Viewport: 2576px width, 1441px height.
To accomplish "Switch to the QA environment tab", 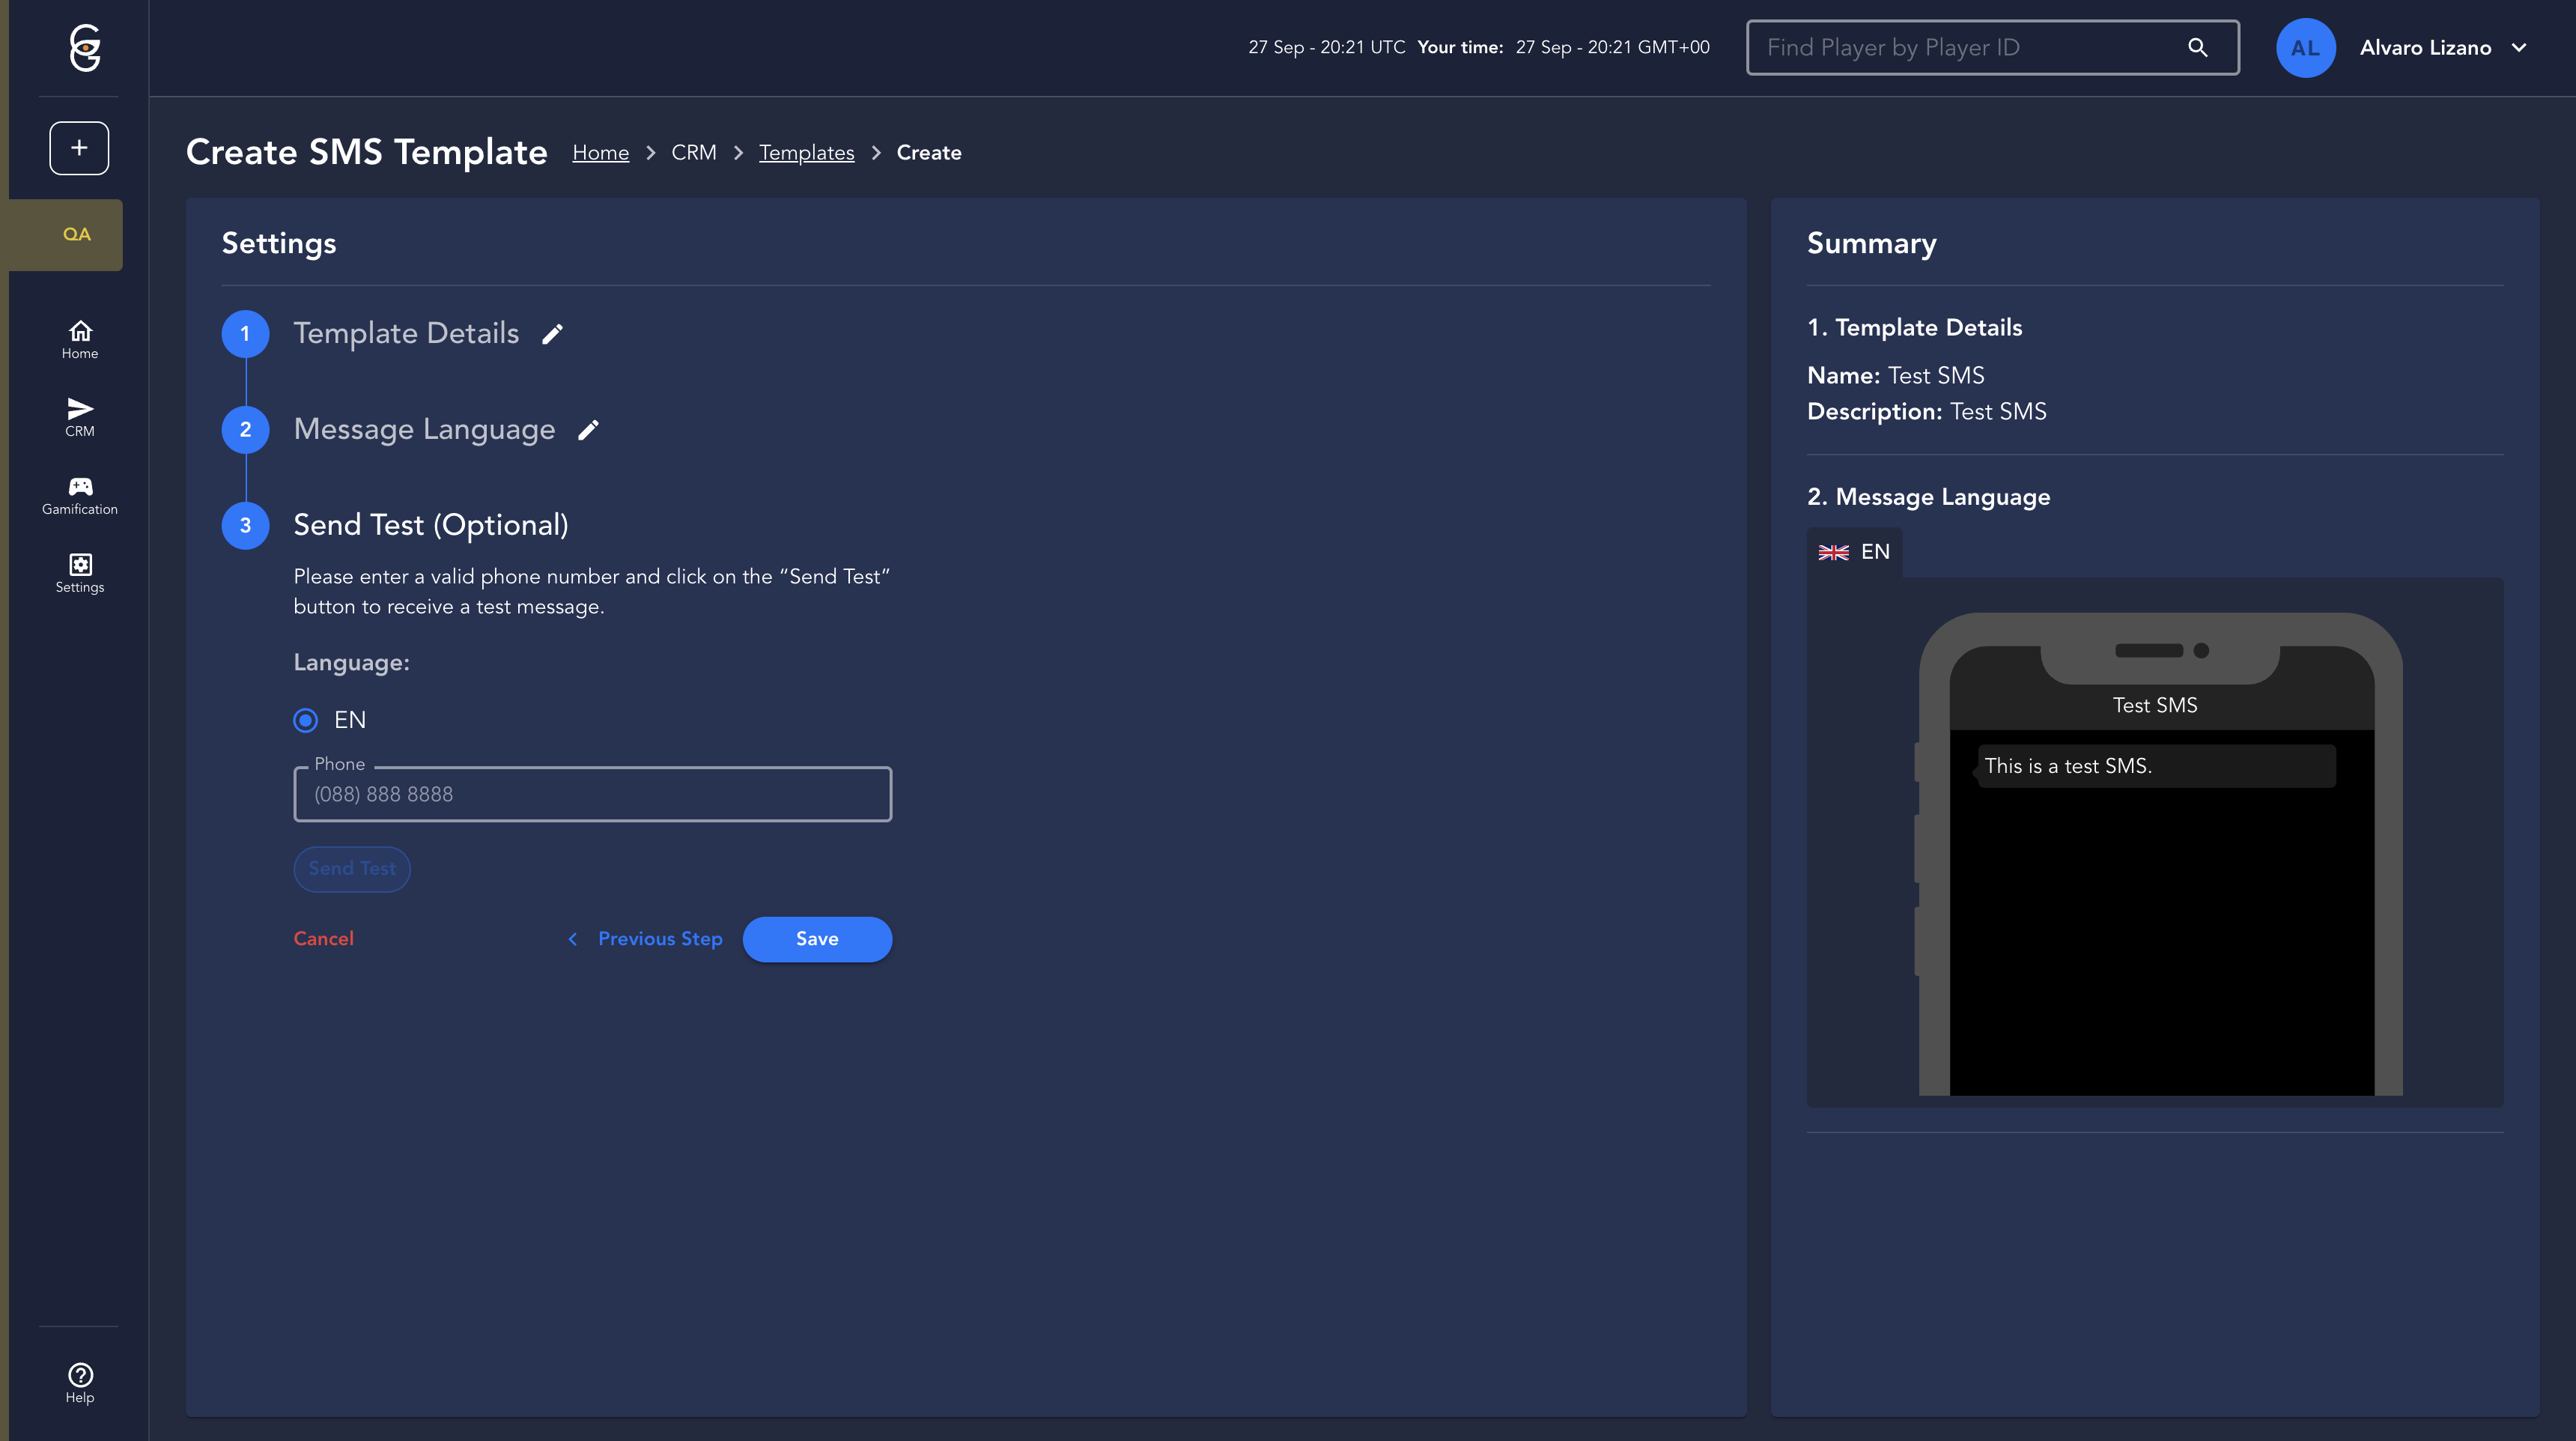I will pyautogui.click(x=76, y=234).
